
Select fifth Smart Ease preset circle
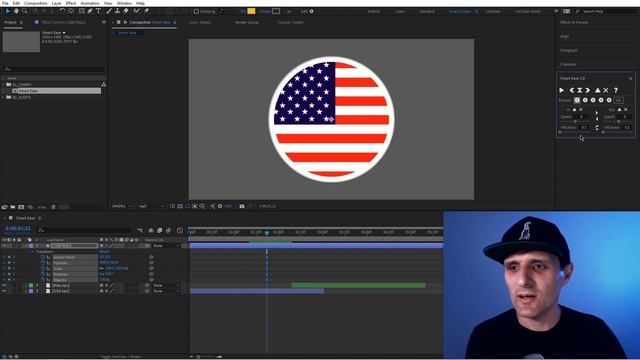click(x=609, y=100)
